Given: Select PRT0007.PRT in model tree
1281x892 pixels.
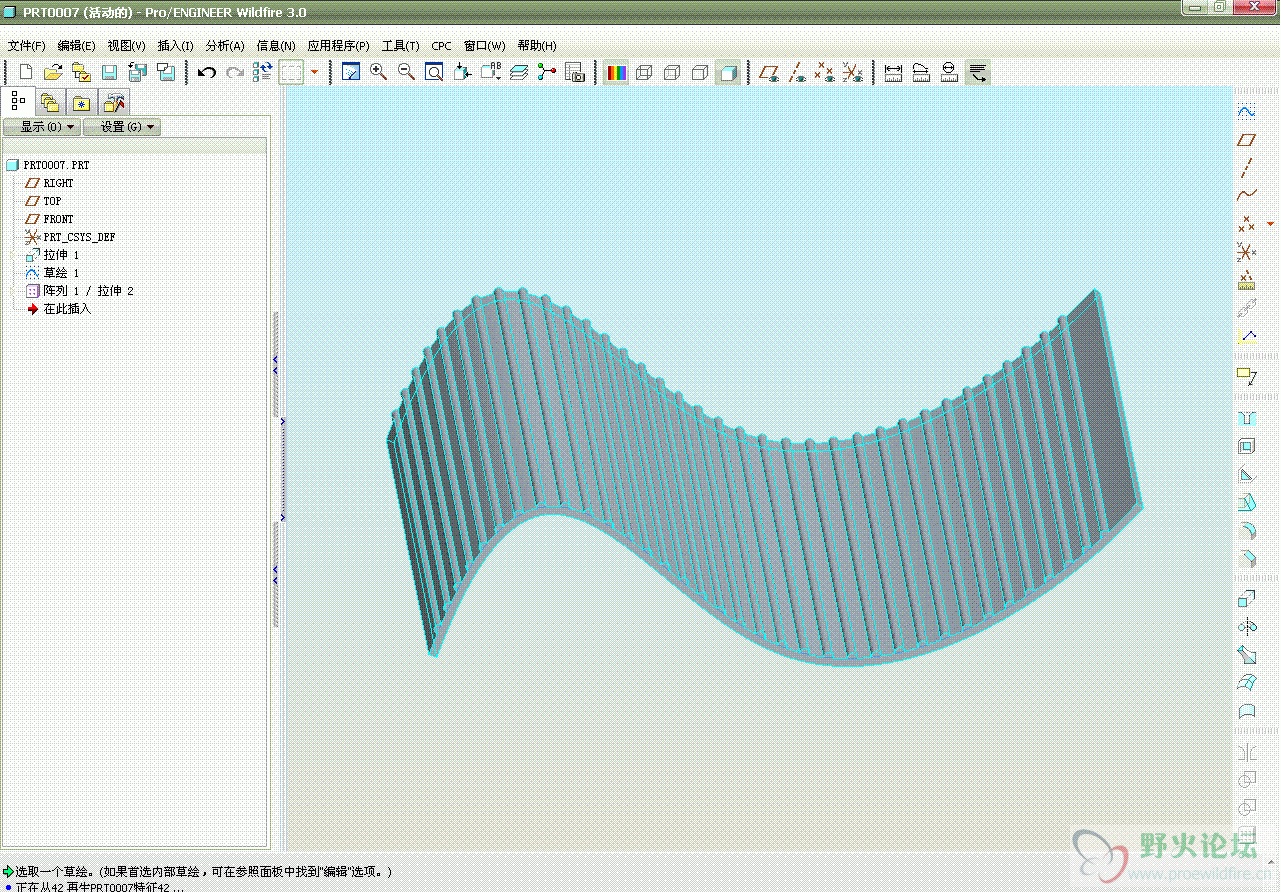Looking at the screenshot, I should (x=56, y=165).
